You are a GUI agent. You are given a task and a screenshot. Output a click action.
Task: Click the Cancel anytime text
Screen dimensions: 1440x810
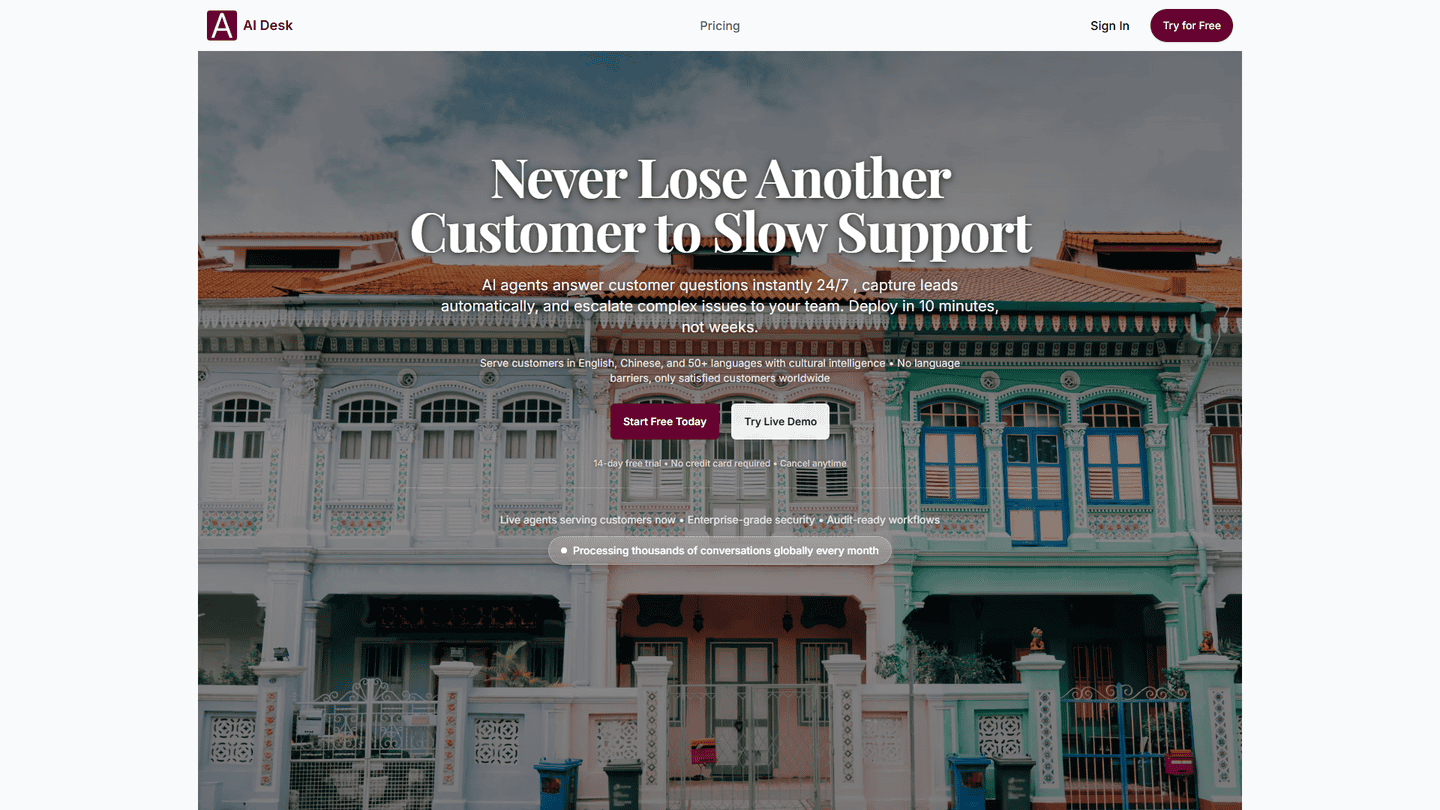pyautogui.click(x=813, y=464)
